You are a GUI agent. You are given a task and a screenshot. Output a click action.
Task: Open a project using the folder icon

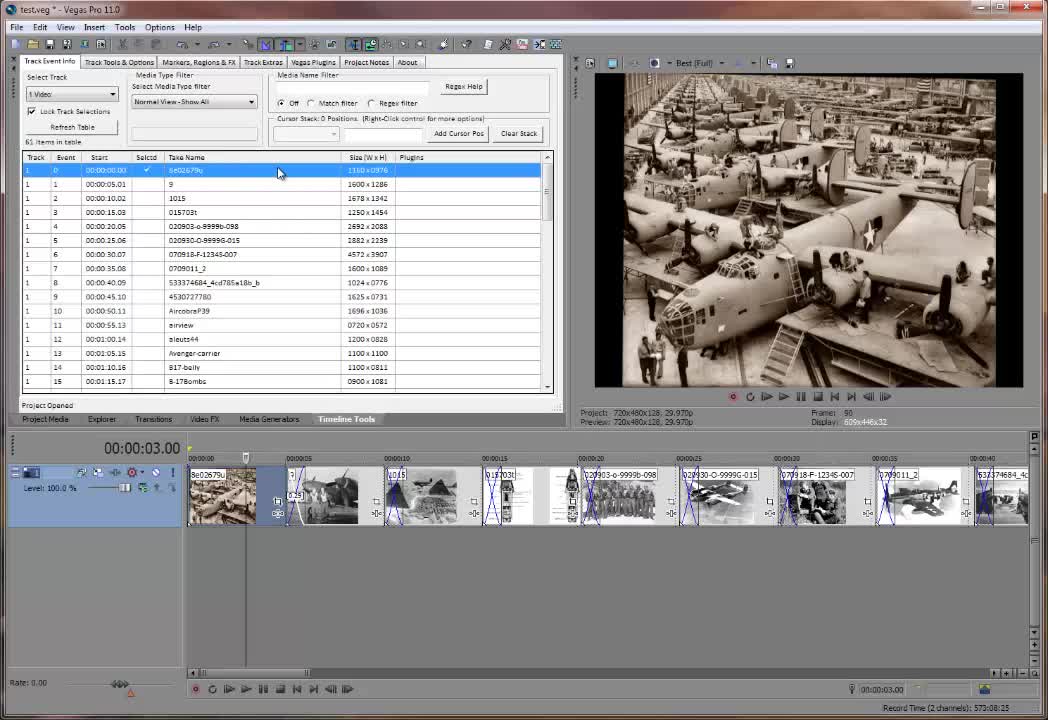pyautogui.click(x=33, y=44)
